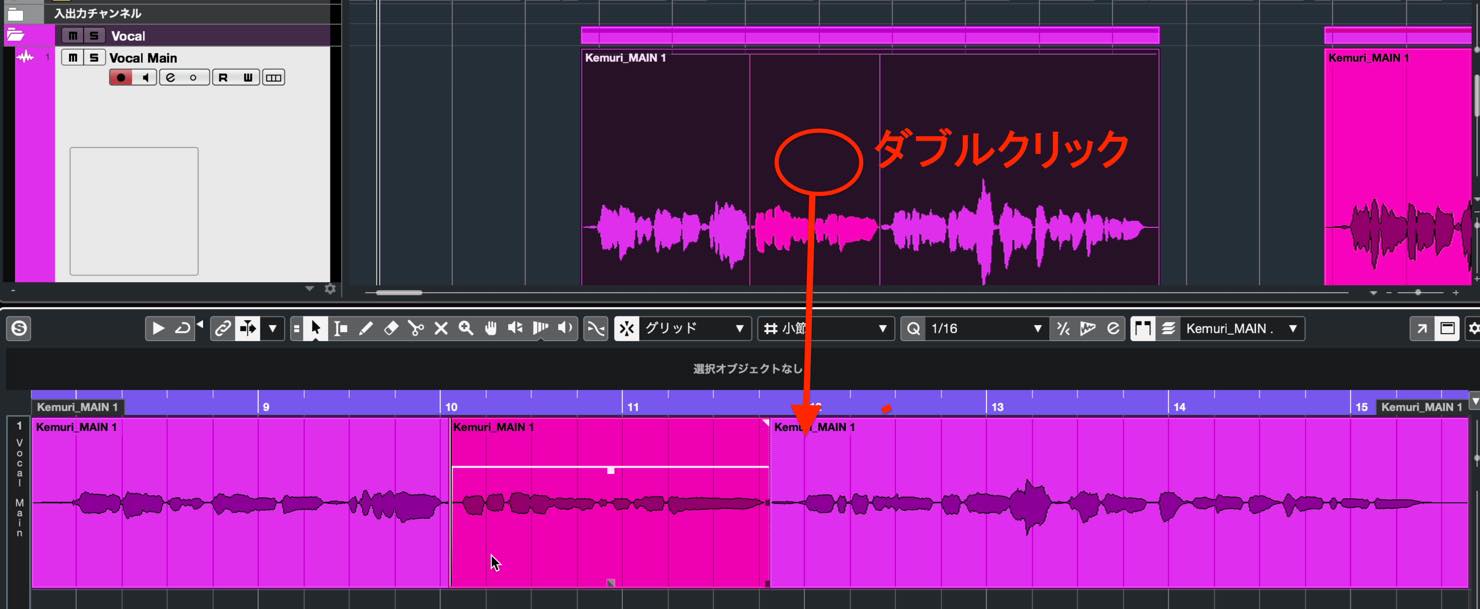Viewport: 1480px width, 609px height.
Task: Select the Erase tool
Action: coord(391,328)
